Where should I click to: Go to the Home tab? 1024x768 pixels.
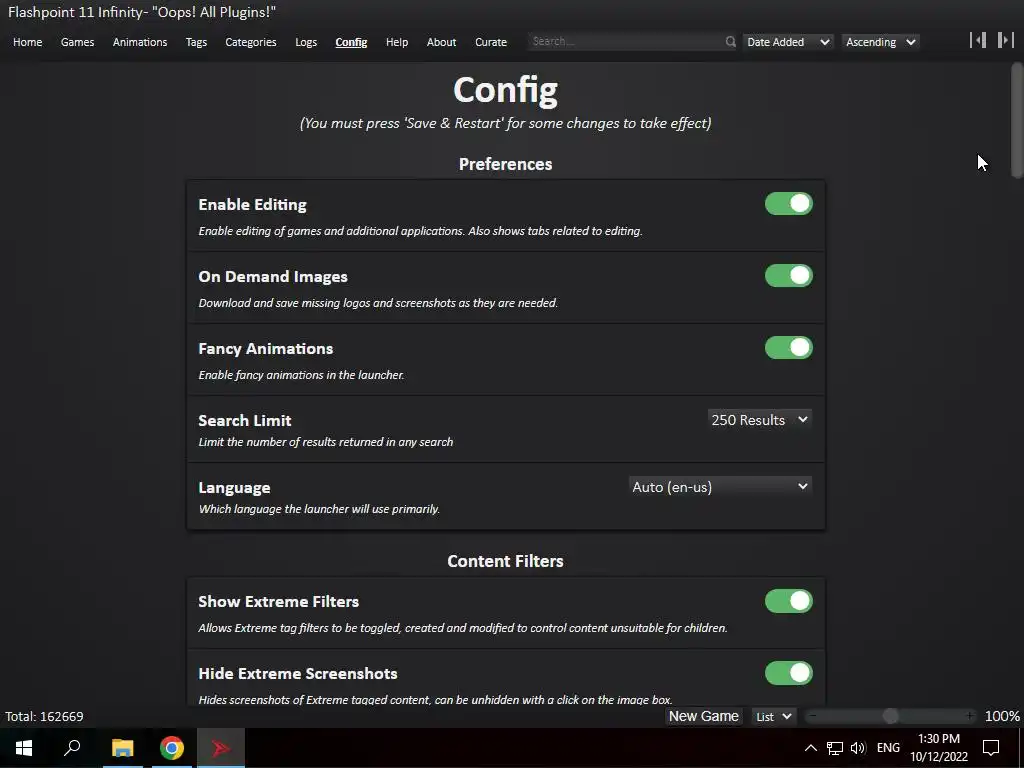(x=27, y=42)
